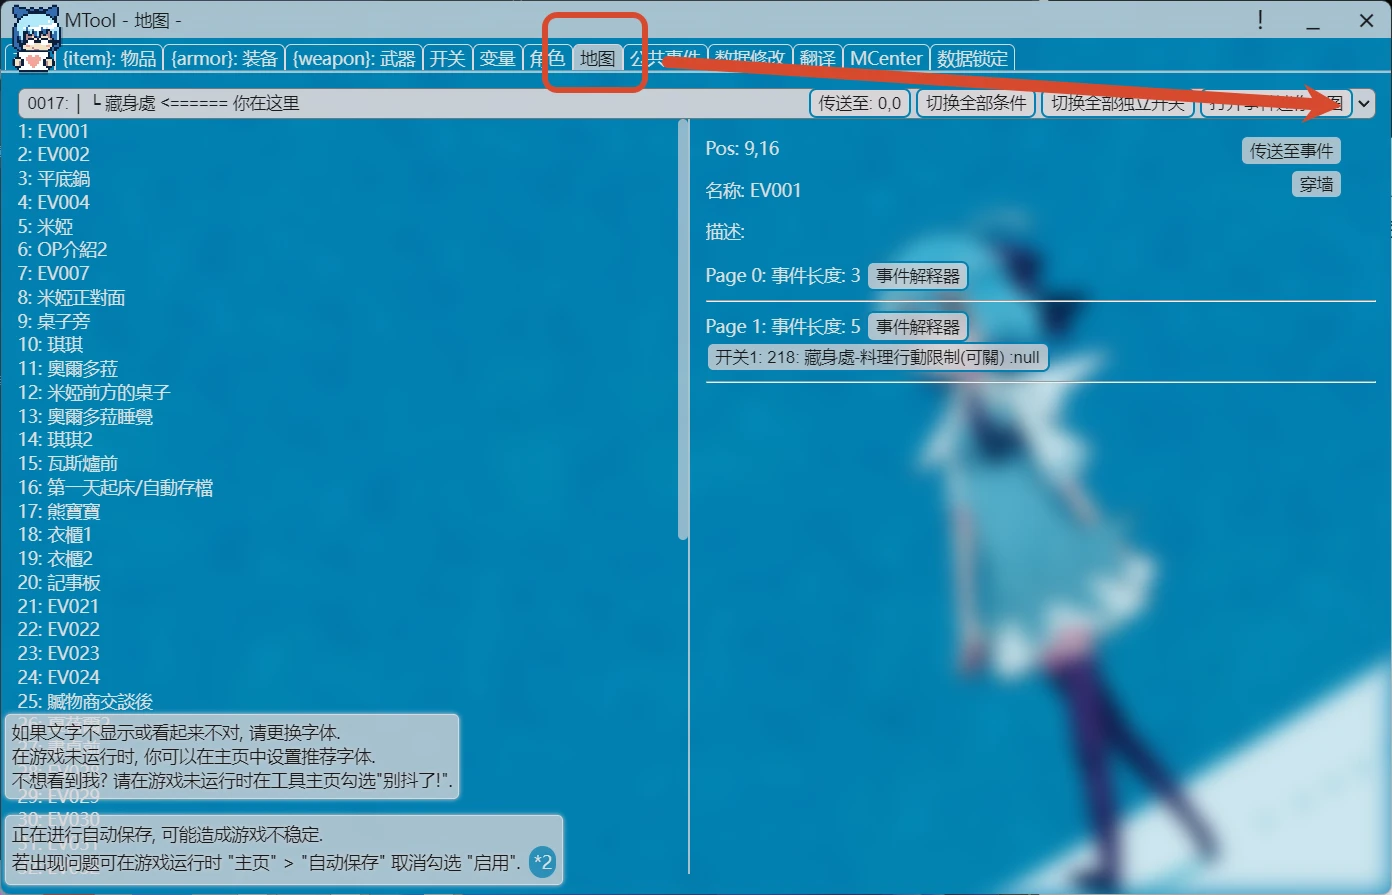Select event 17: 熊寶寶
Viewport: 1392px width, 895px height.
pyautogui.click(x=59, y=512)
